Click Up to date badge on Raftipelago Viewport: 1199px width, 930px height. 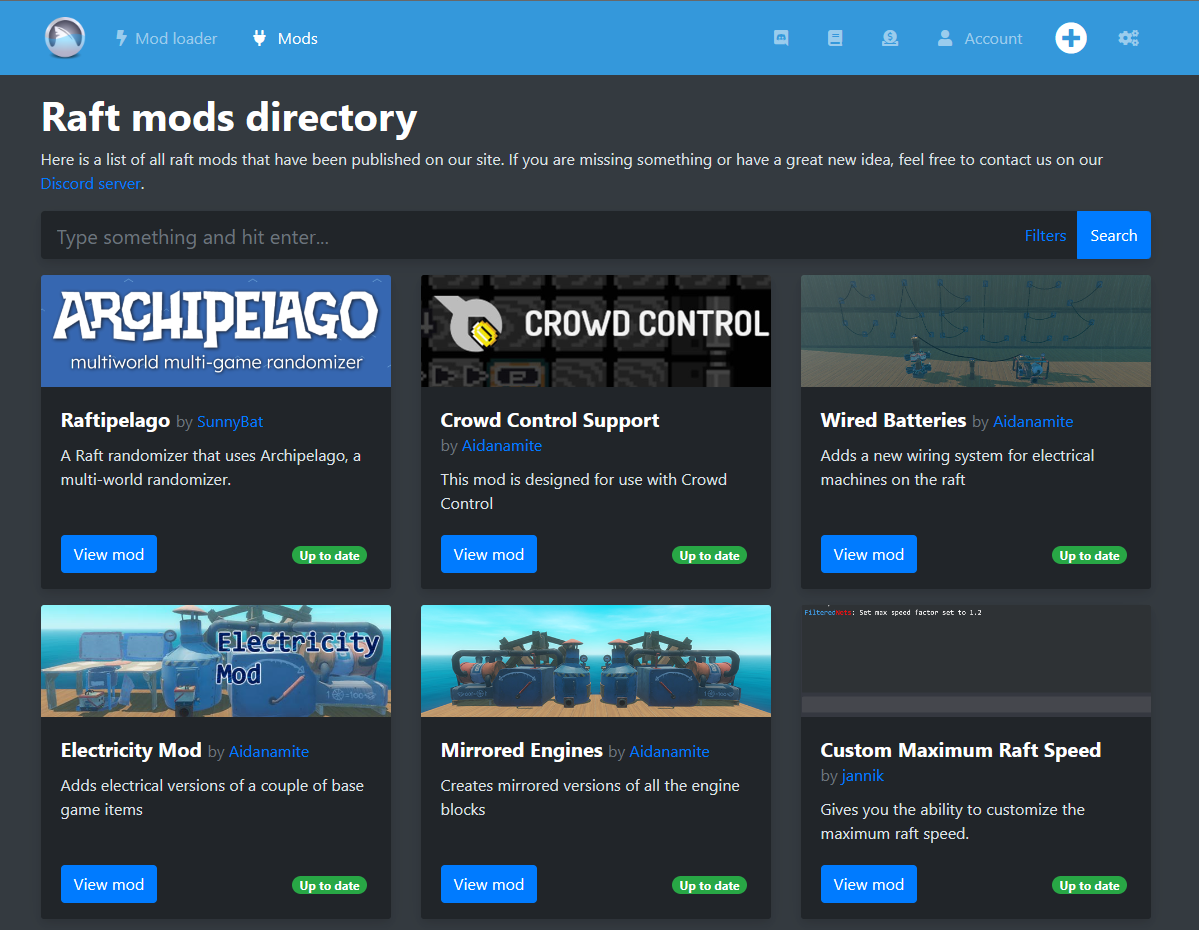click(330, 556)
